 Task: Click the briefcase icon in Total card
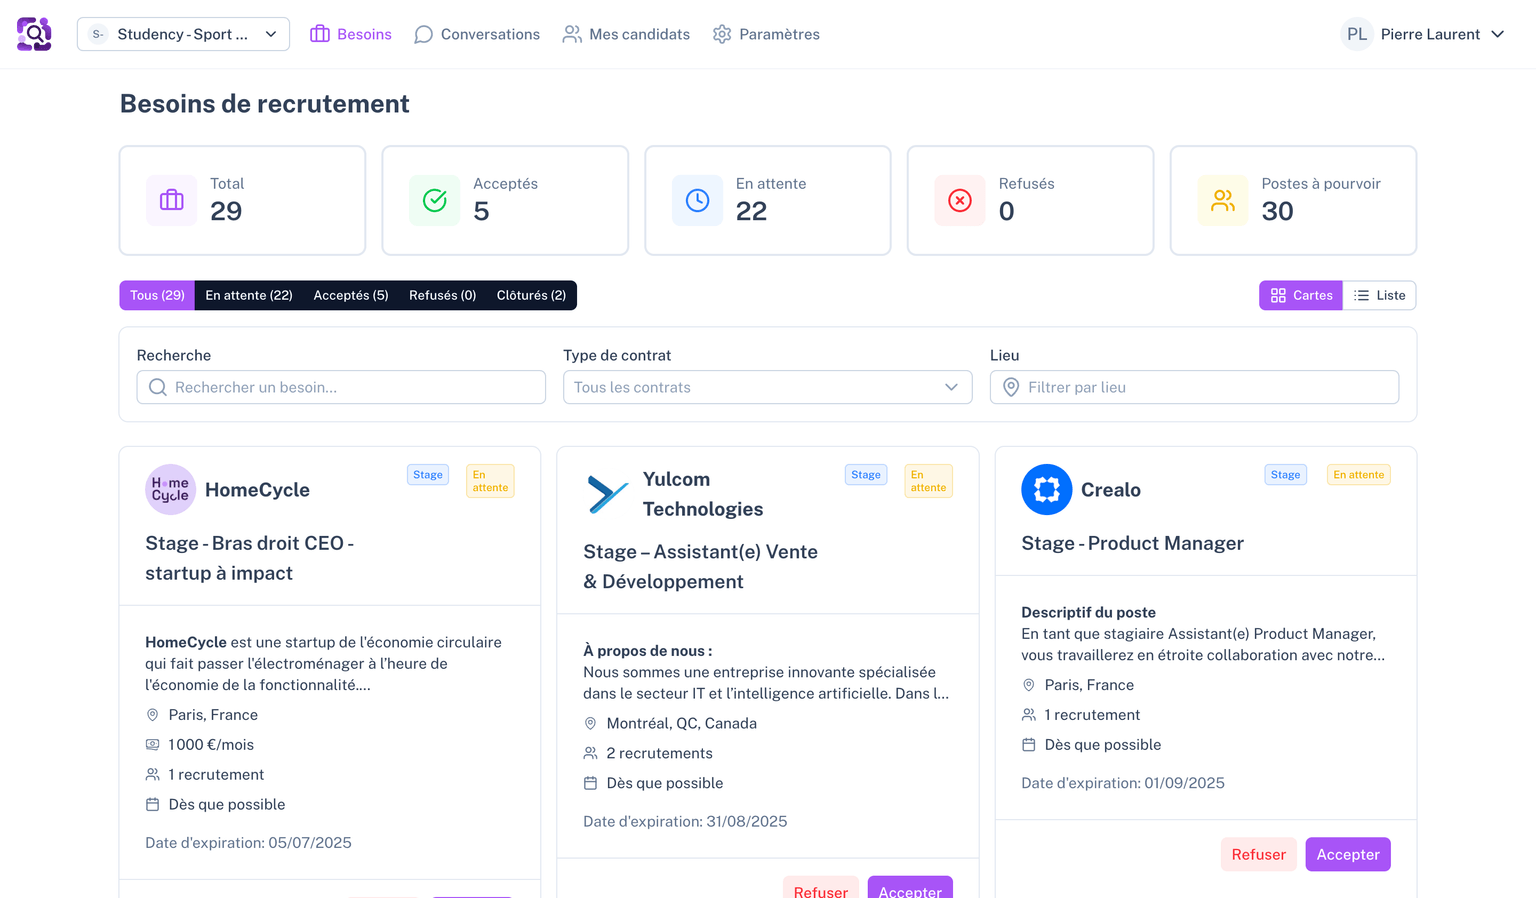(x=172, y=200)
